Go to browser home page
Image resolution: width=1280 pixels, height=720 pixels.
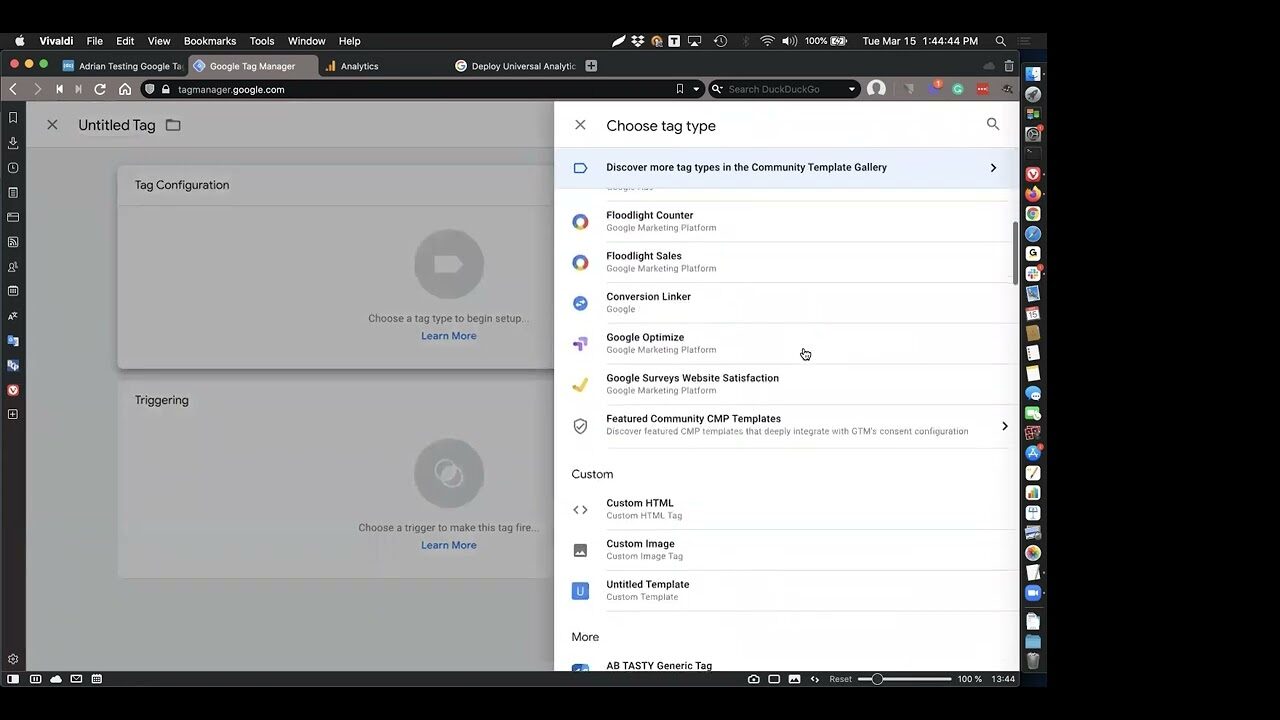click(125, 89)
